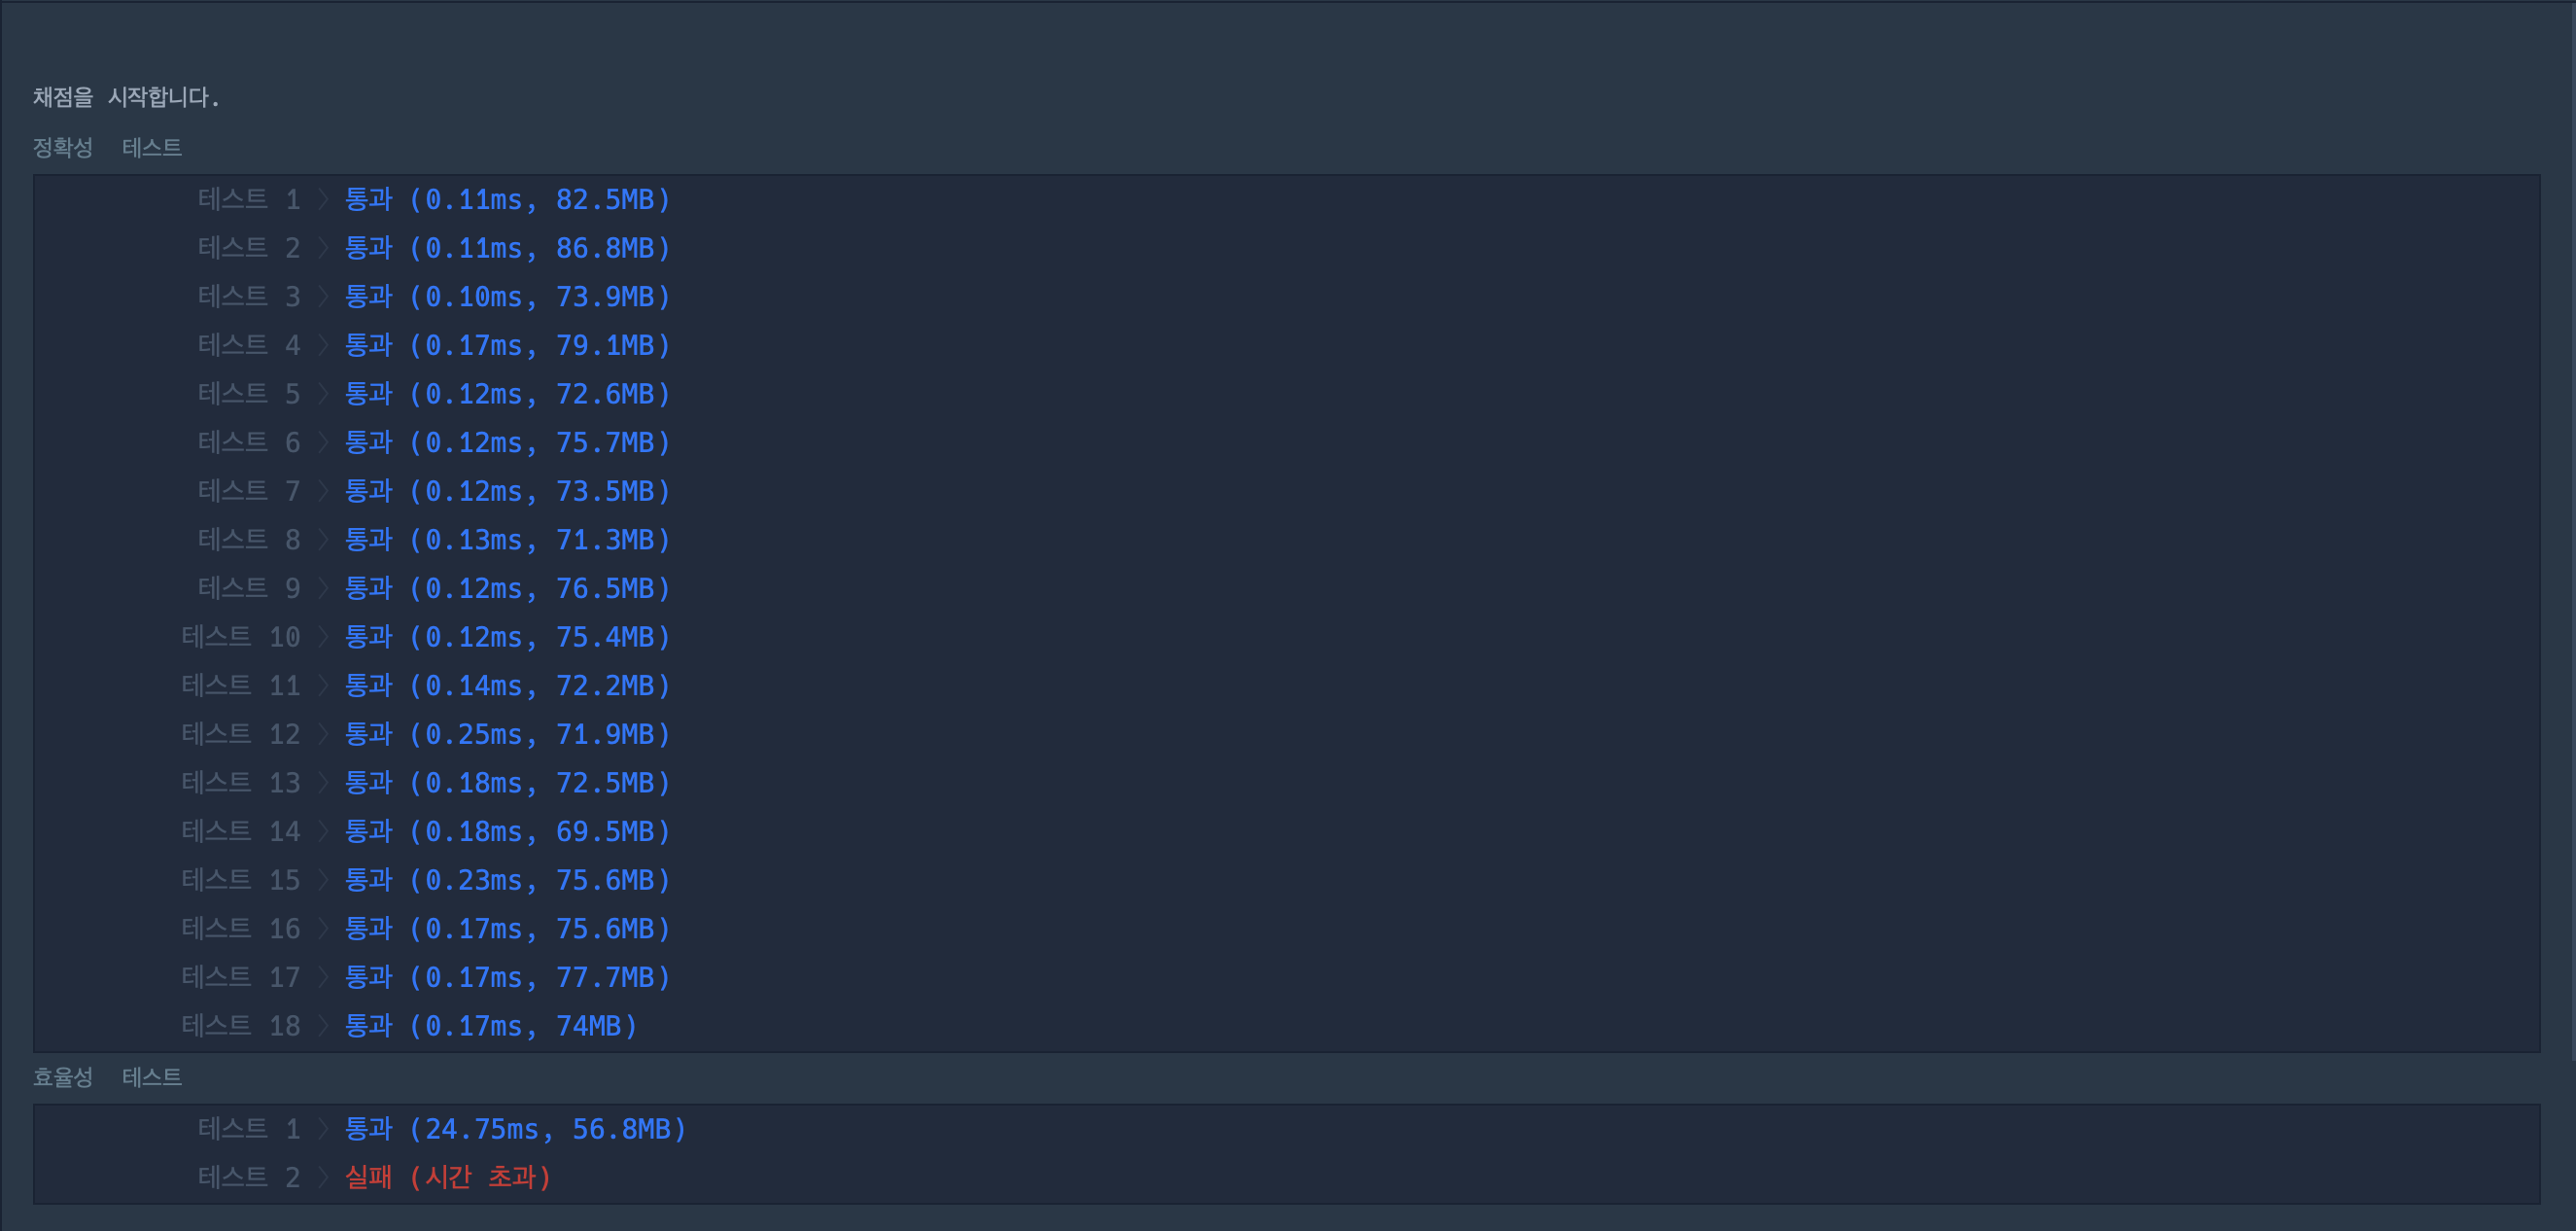This screenshot has width=2576, height=1231.
Task: Click the chevron beside 테스트 12
Action: click(323, 734)
